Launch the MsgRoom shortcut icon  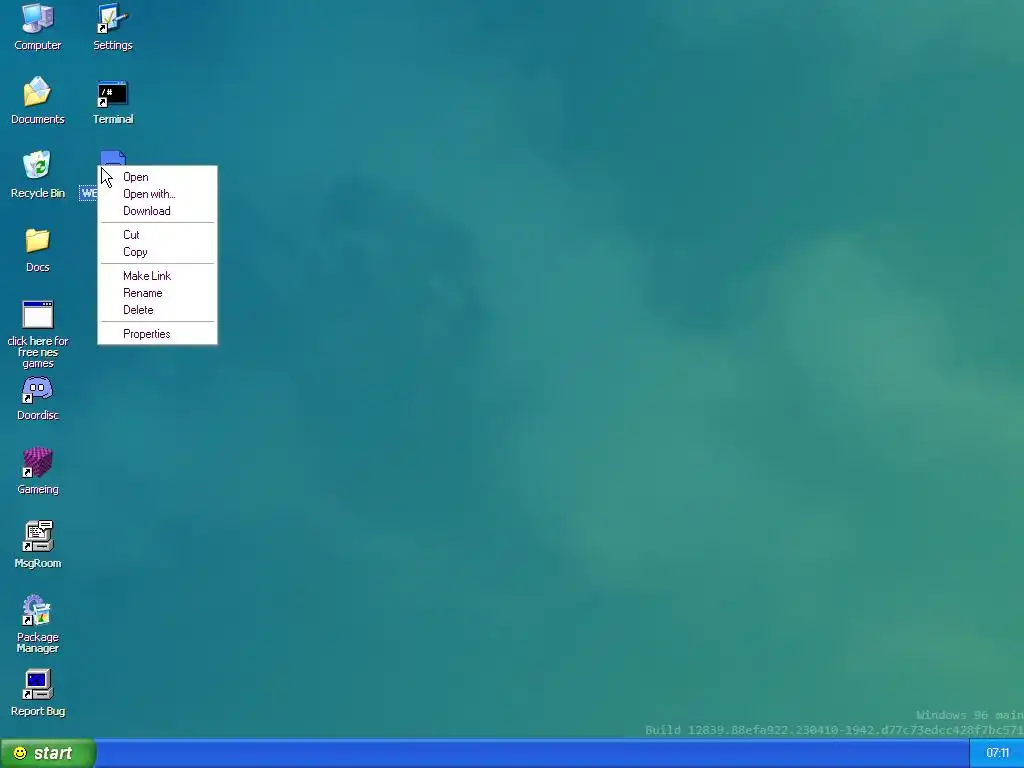point(37,536)
